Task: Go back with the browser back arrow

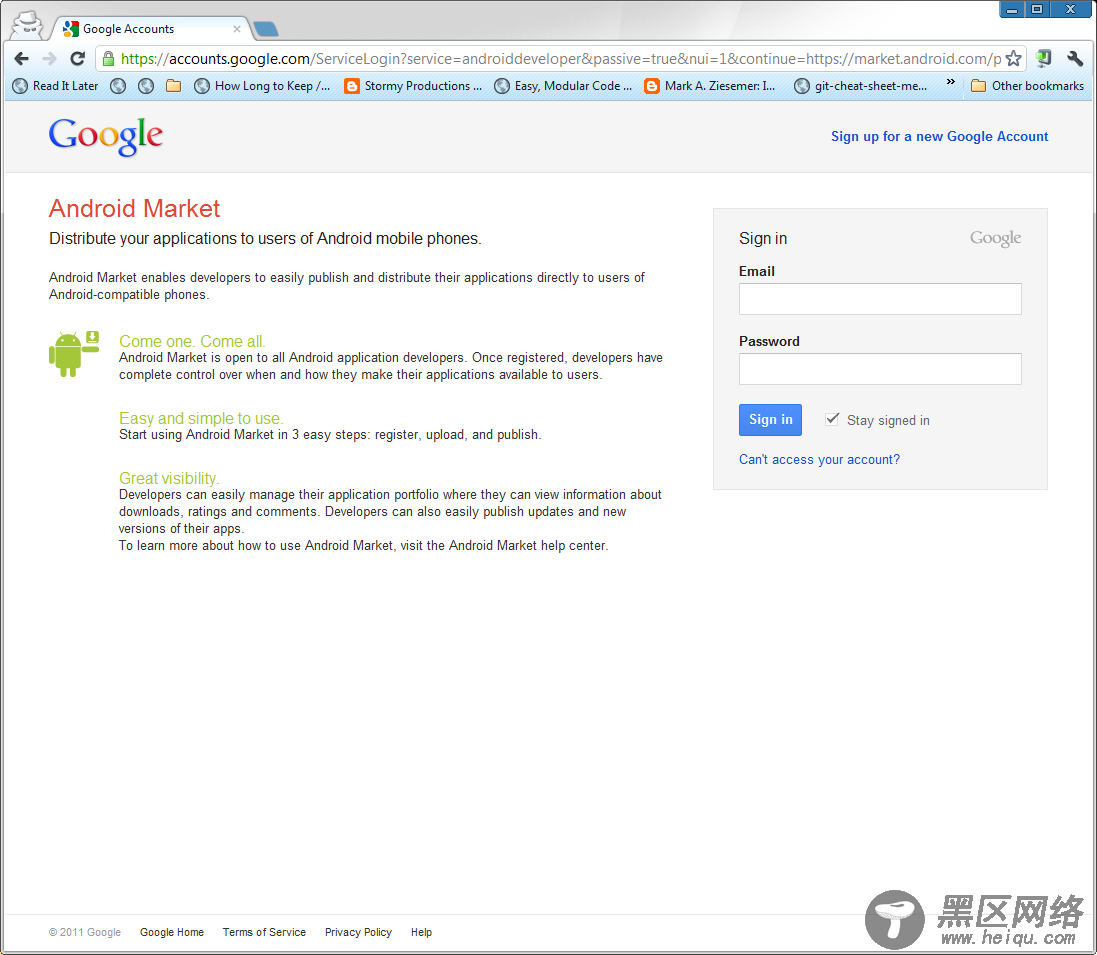Action: (21, 59)
